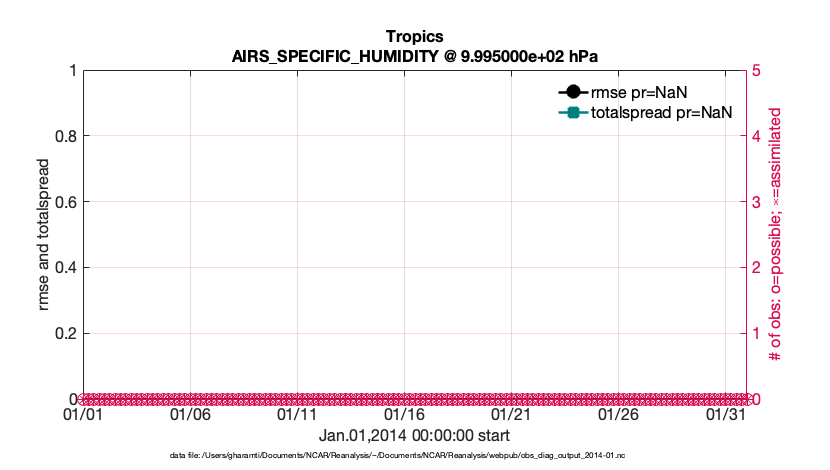Image resolution: width=830 pixels, height=470 pixels.
Task: Click the 0.4 left y-axis tick label
Action: [64, 267]
